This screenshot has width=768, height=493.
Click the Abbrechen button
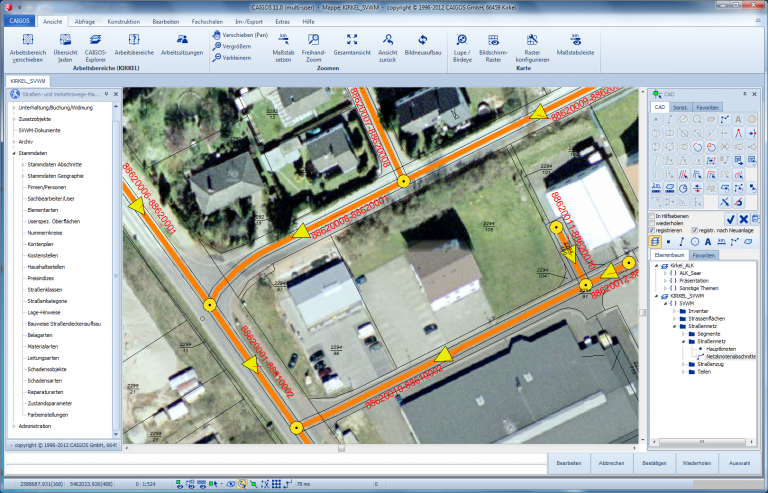pyautogui.click(x=611, y=464)
